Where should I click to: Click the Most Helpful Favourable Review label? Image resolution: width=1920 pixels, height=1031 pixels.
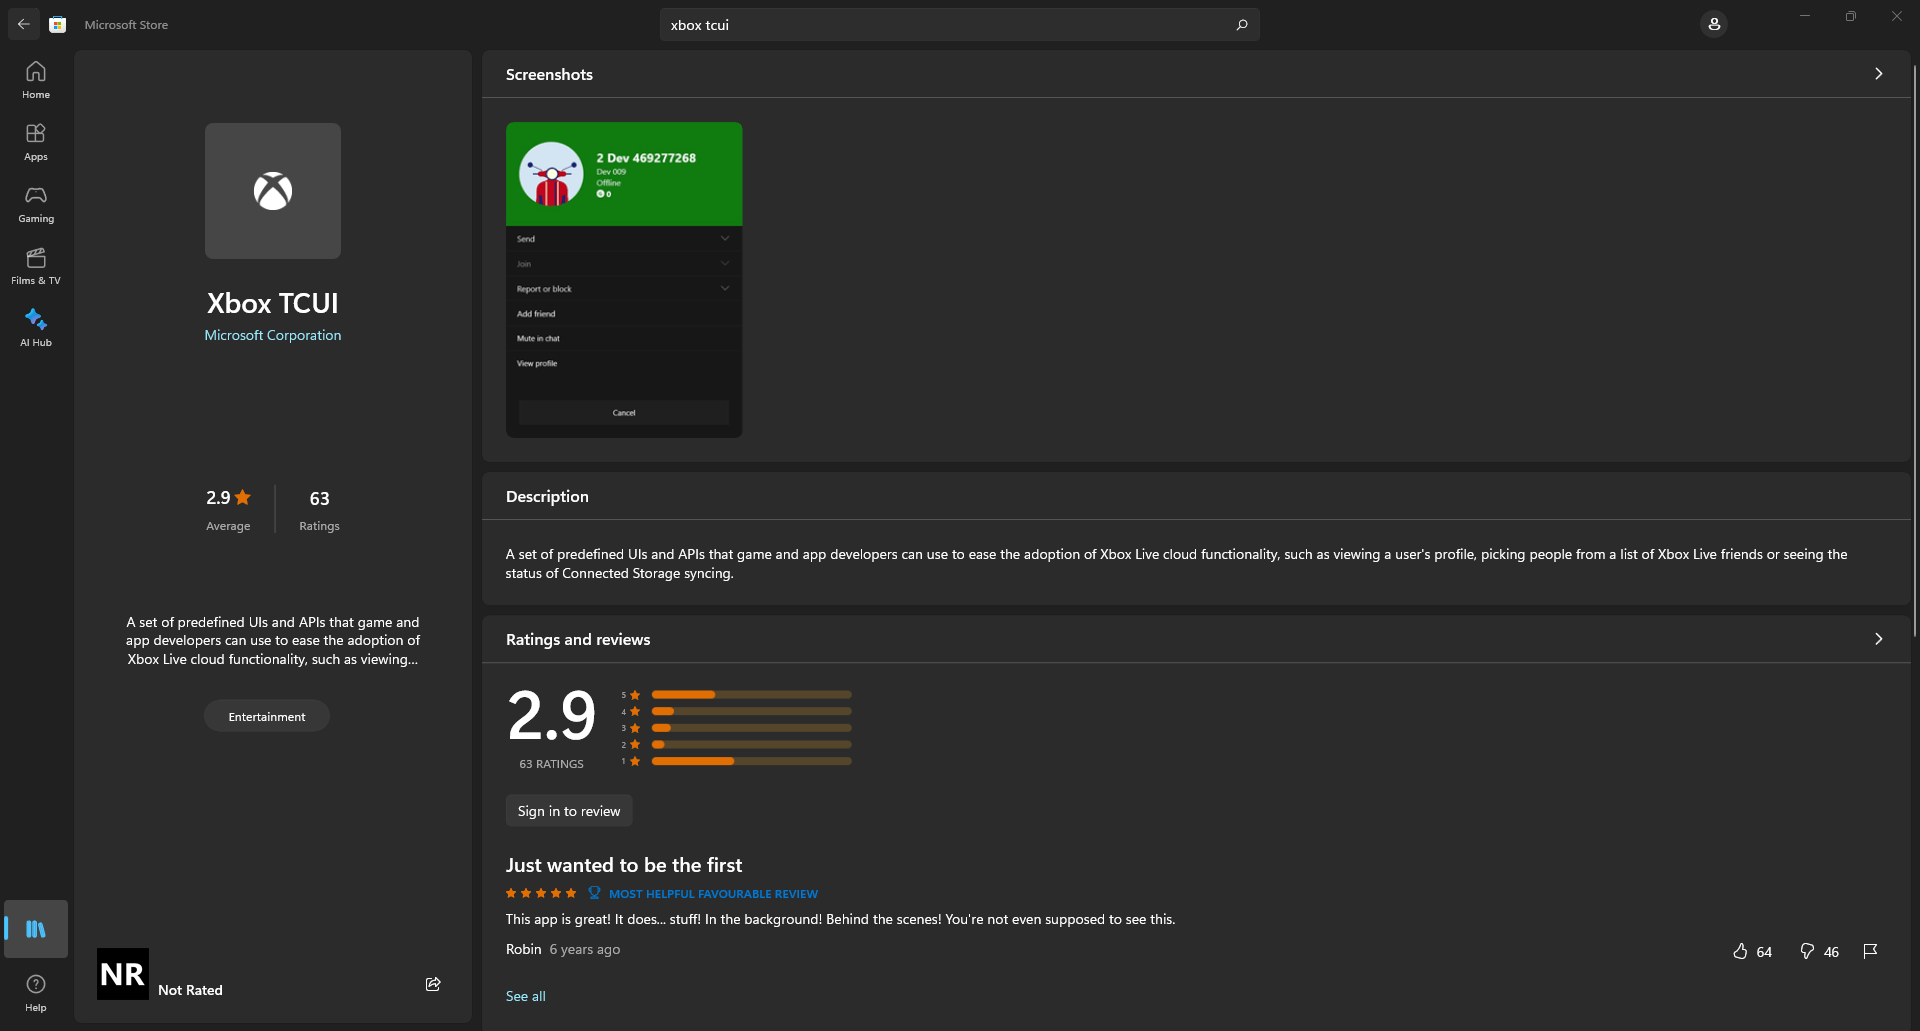(713, 894)
